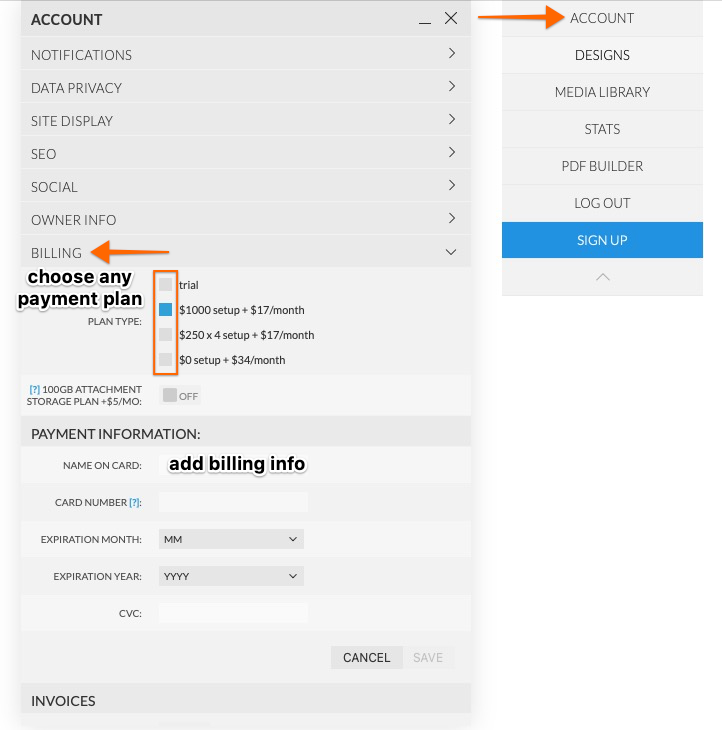Viewport: 722px width, 730px height.
Task: Click the blue Sign Up button
Action: point(602,240)
